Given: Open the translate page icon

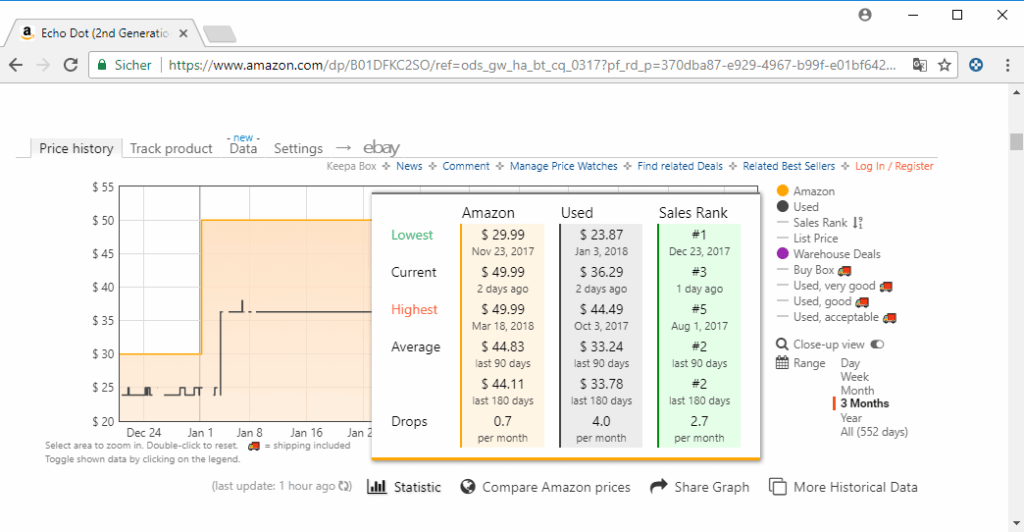Looking at the screenshot, I should pyautogui.click(x=920, y=65).
